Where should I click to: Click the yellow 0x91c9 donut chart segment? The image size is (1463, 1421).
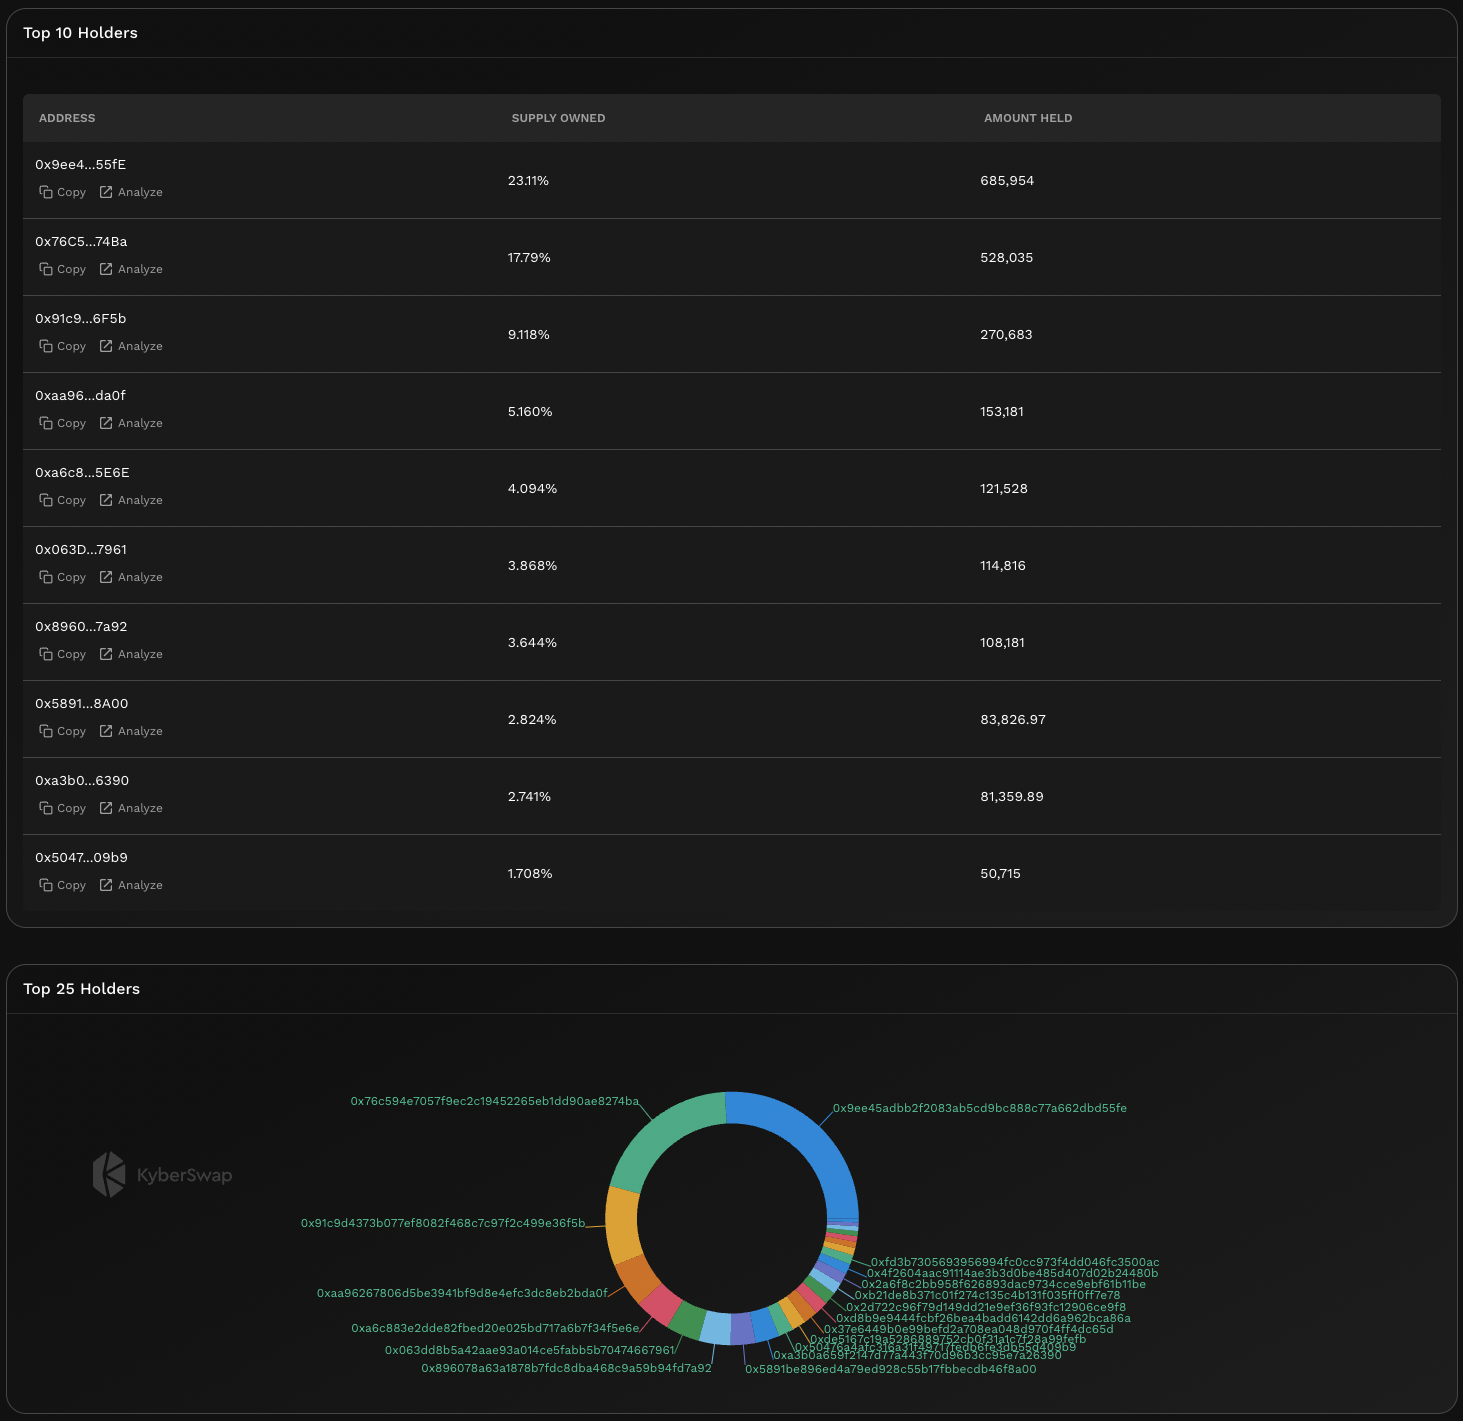(622, 1225)
